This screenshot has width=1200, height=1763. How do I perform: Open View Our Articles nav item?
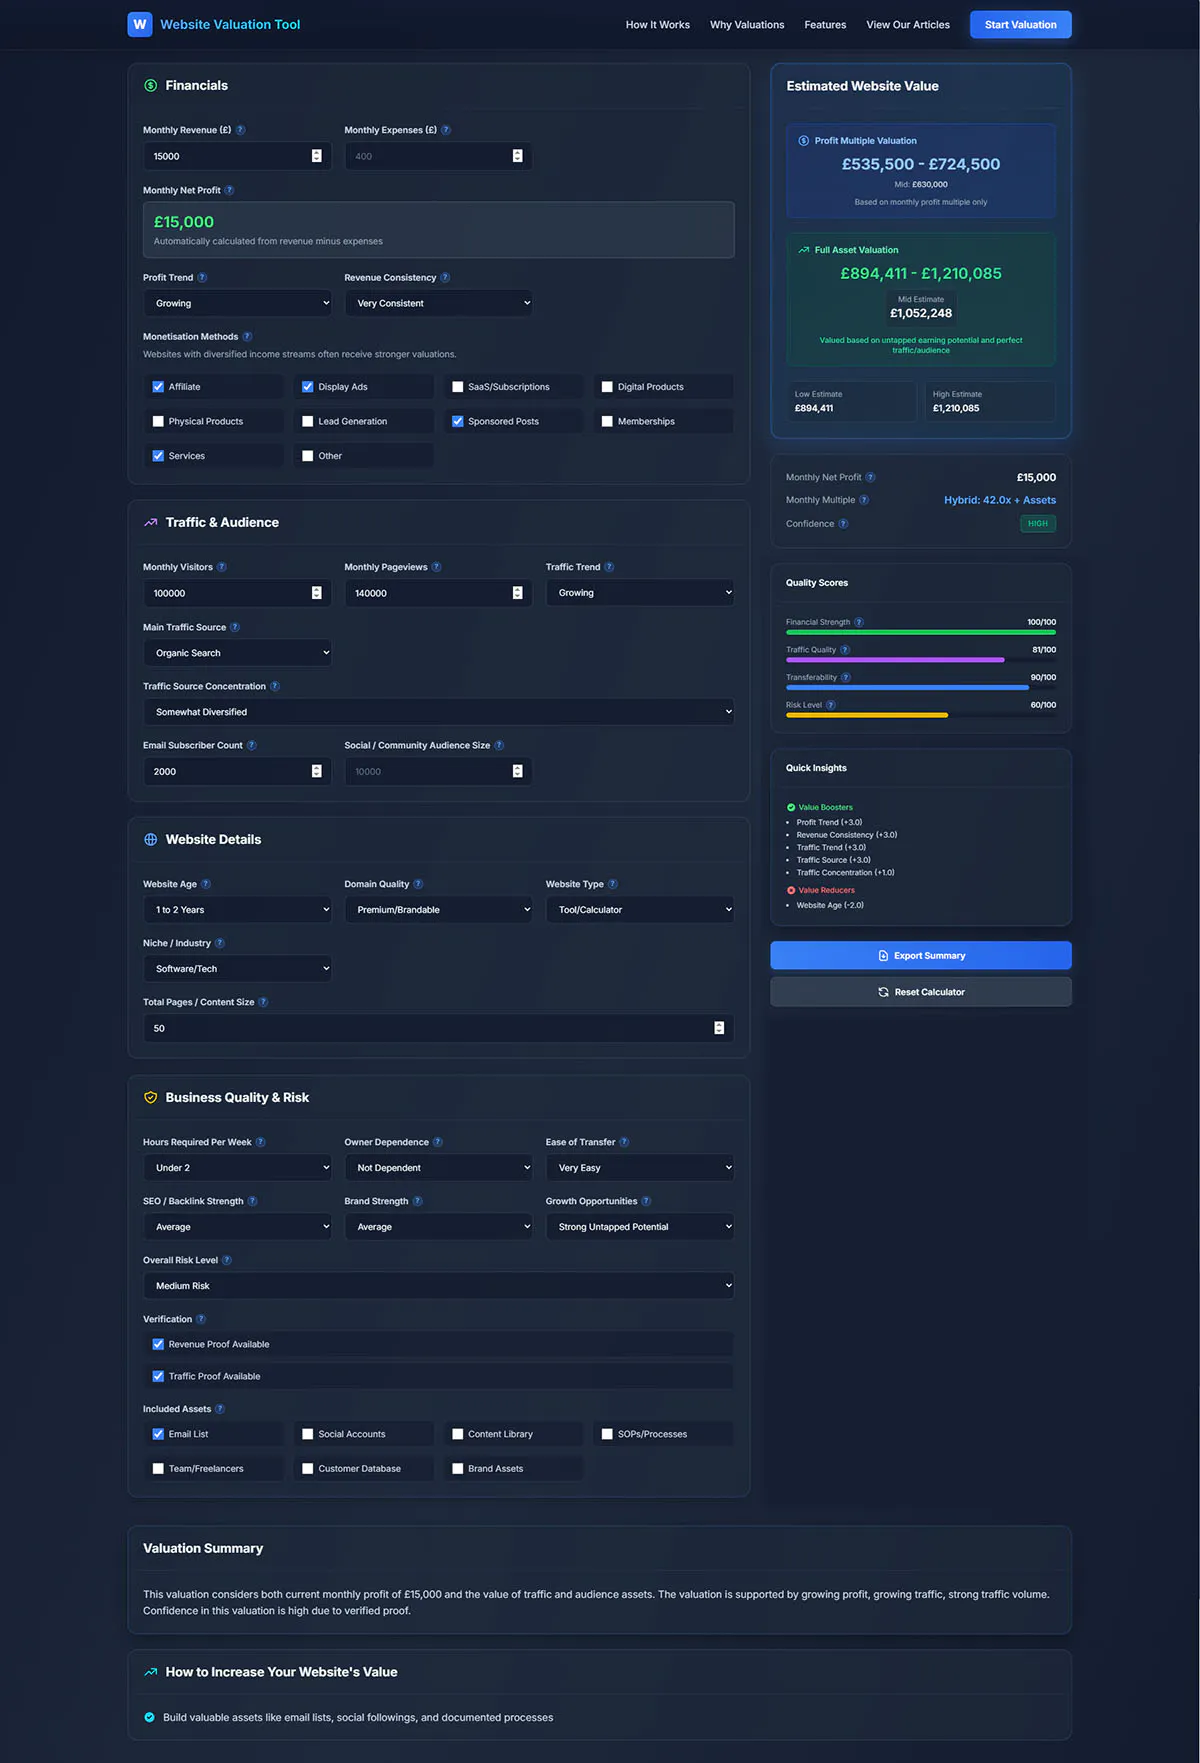tap(908, 25)
